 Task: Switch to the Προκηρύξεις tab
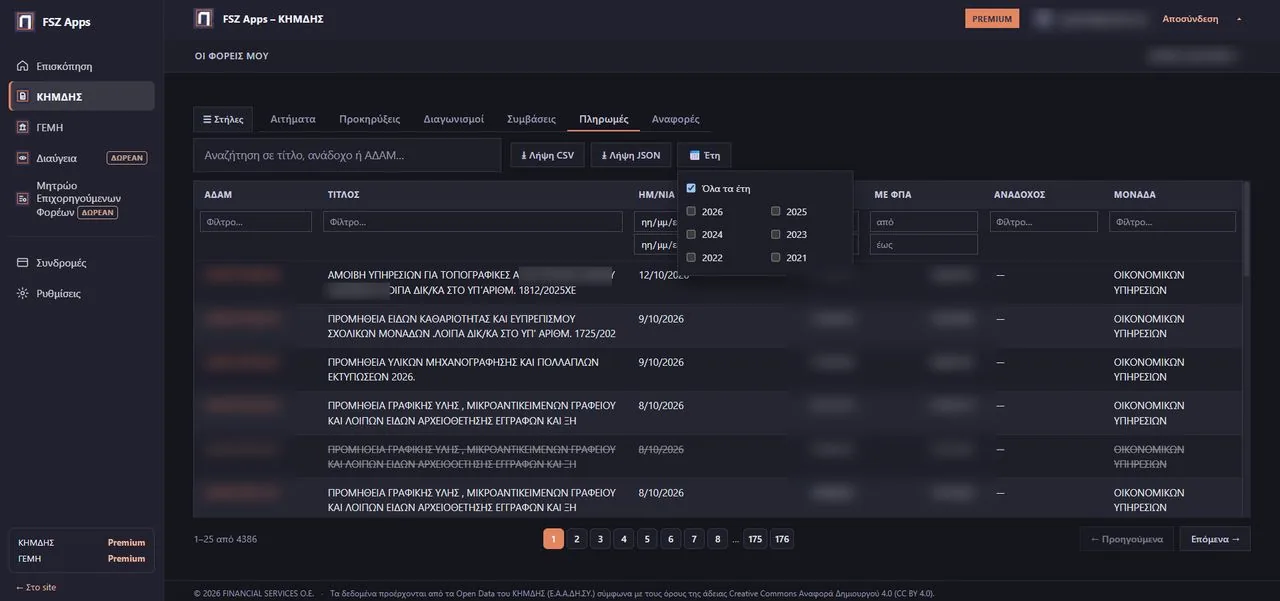[x=370, y=119]
